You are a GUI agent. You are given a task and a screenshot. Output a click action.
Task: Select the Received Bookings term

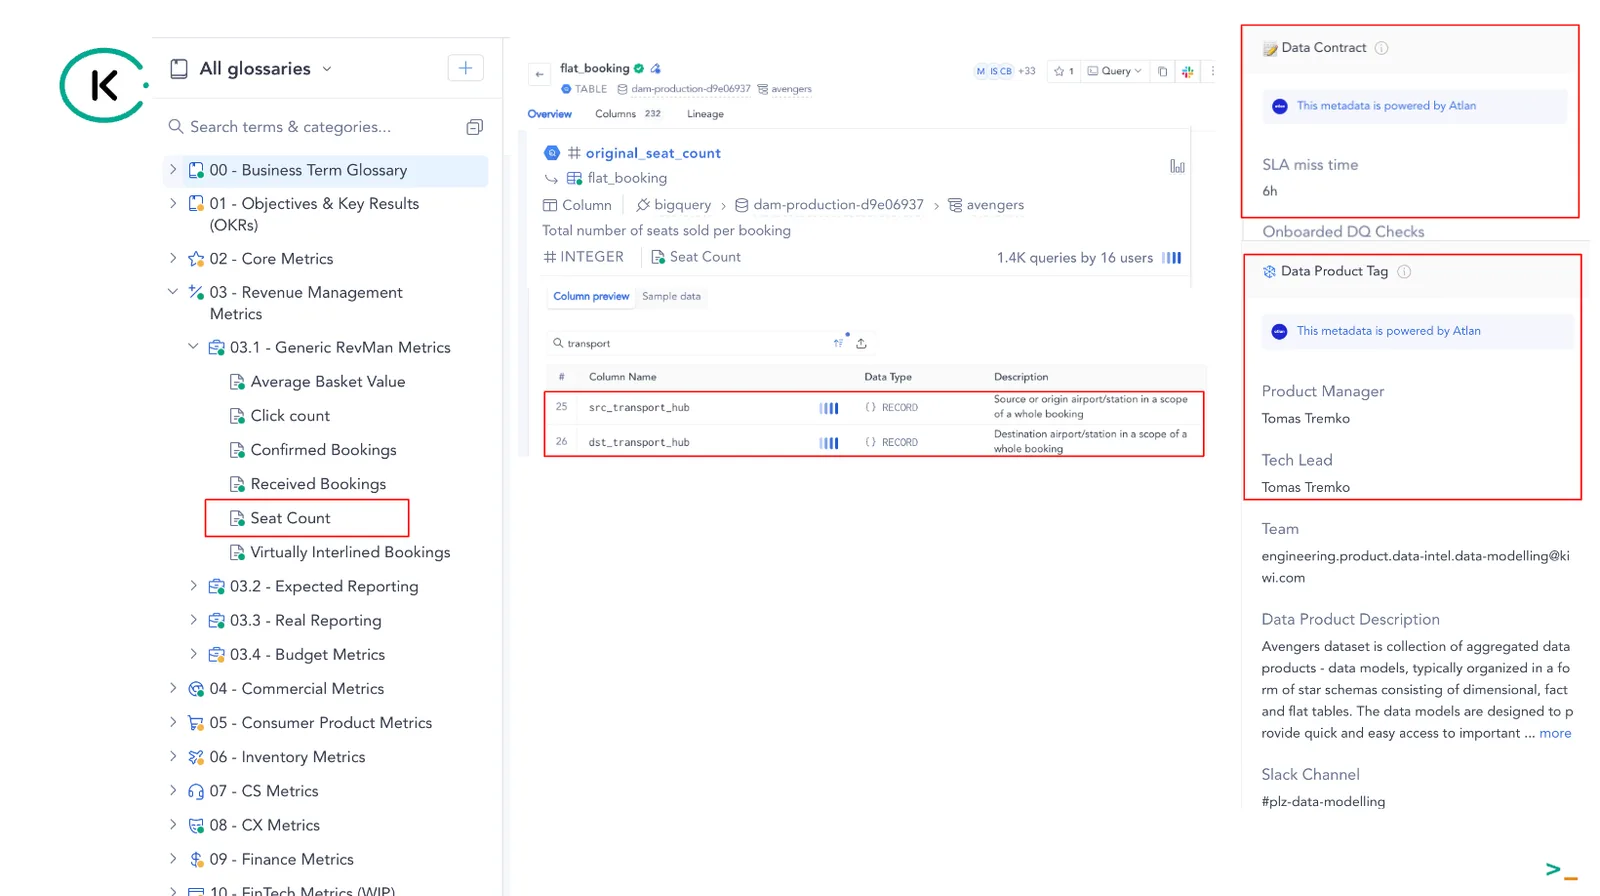pos(308,484)
